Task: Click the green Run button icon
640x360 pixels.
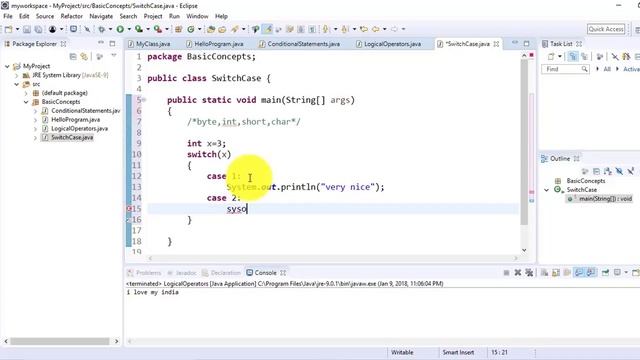Action: (120, 29)
